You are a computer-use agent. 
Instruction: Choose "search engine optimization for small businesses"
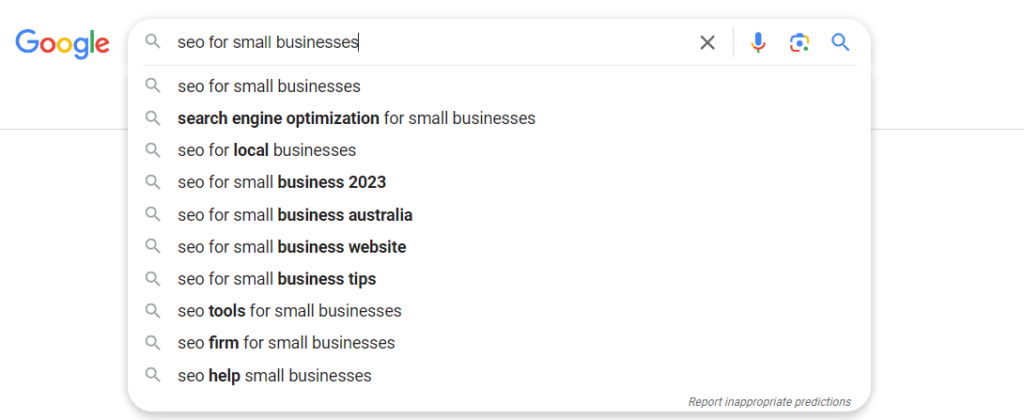click(x=356, y=118)
